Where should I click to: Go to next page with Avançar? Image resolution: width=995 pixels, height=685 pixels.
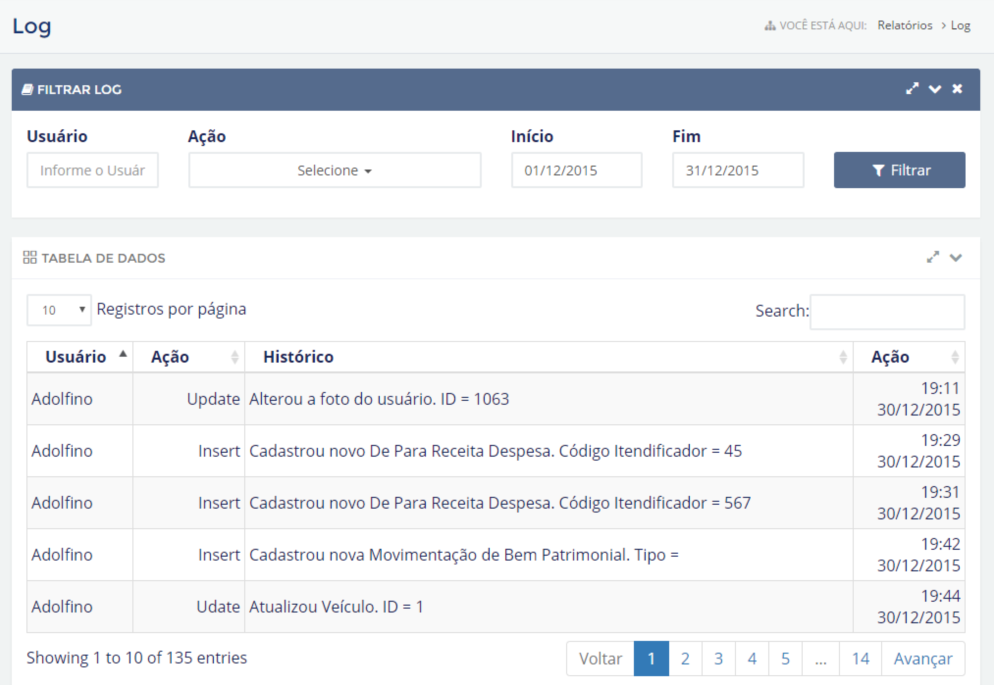click(x=923, y=658)
